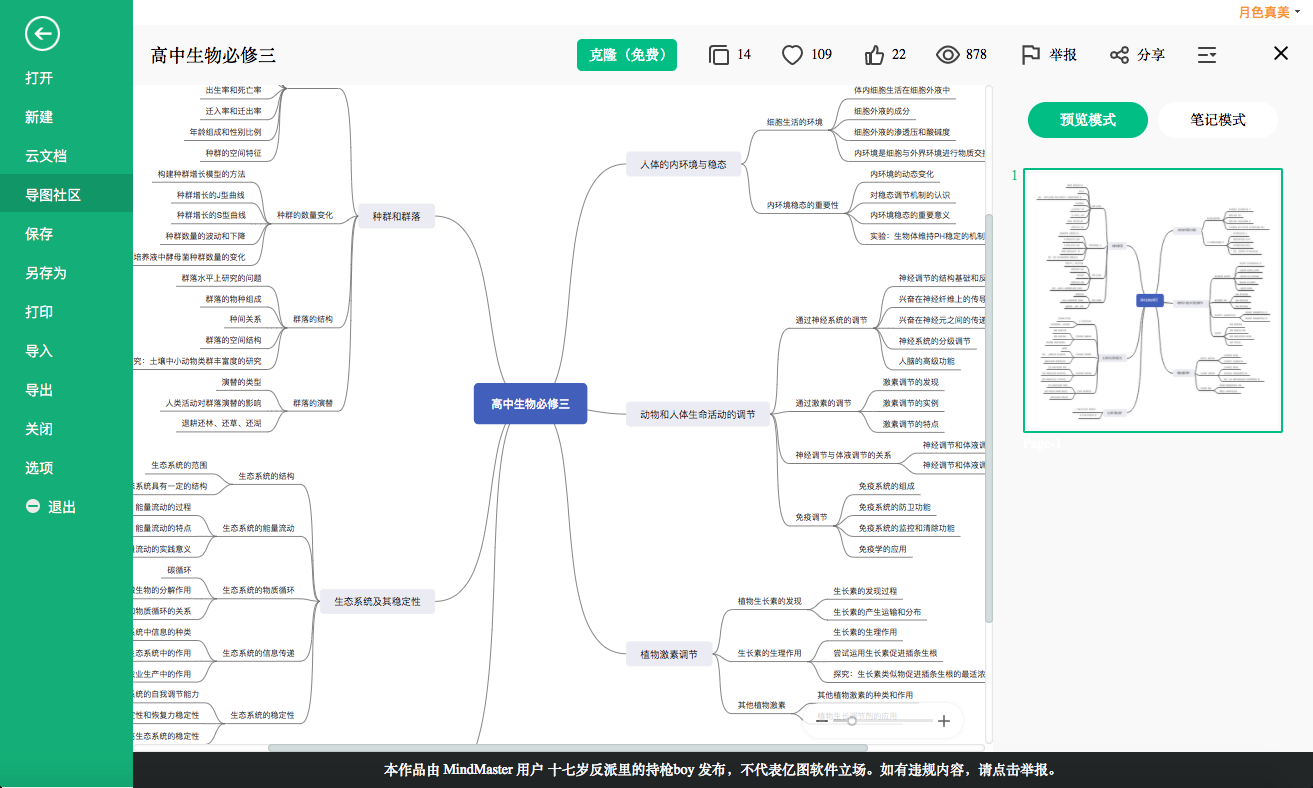1313x788 pixels.
Task: Click 关闭 in the sidebar
Action: click(x=66, y=429)
